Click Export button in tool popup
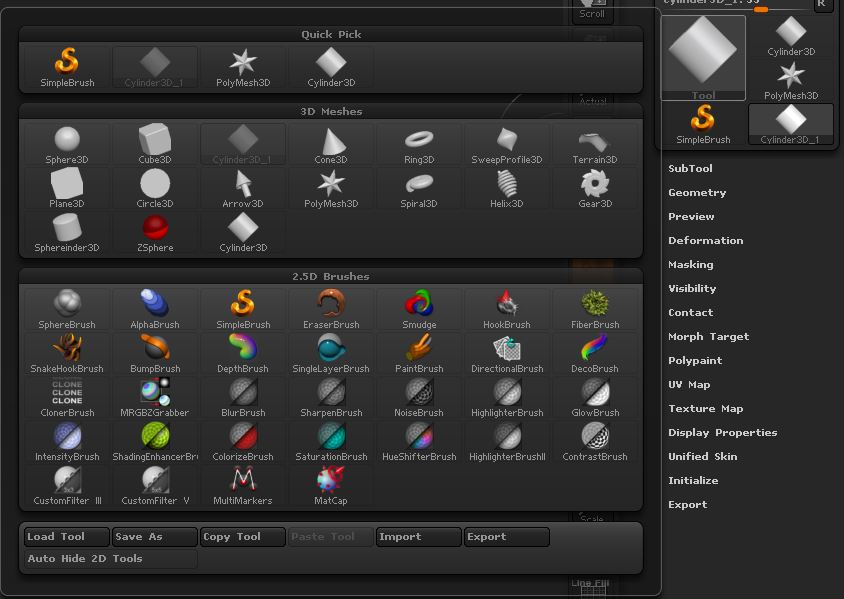This screenshot has height=599, width=844. tap(507, 537)
